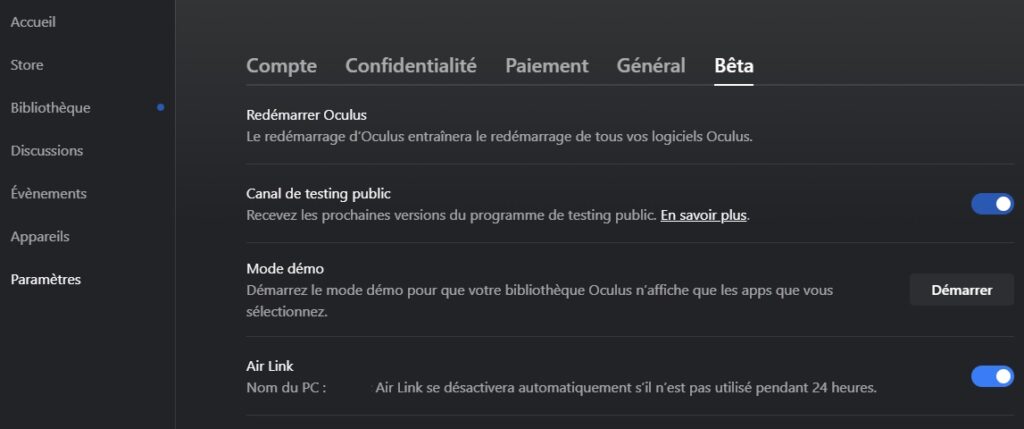
Task: Click the Bêta tab
Action: pos(734,66)
